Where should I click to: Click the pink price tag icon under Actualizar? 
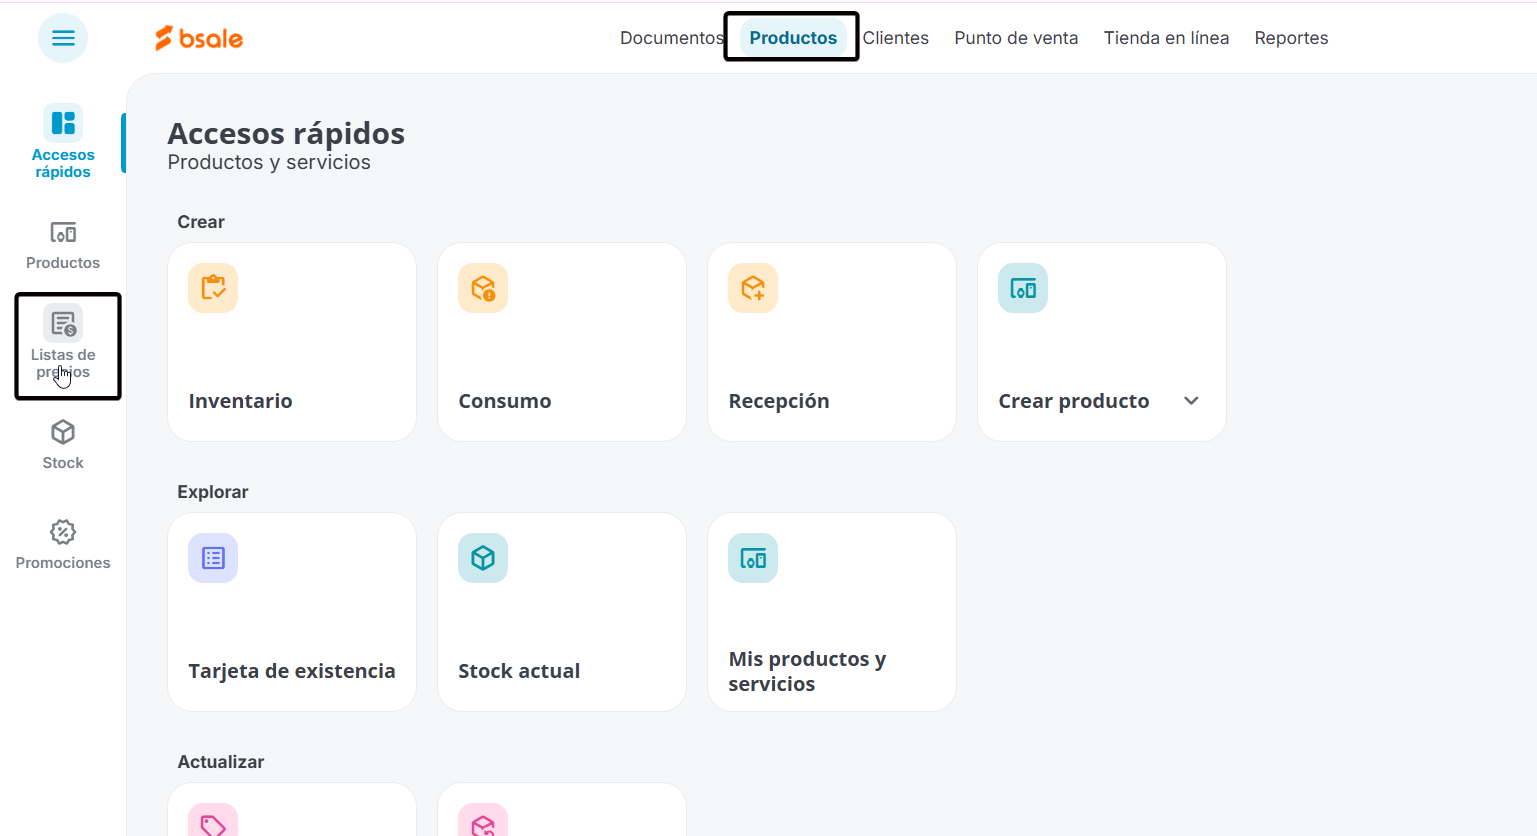click(213, 820)
